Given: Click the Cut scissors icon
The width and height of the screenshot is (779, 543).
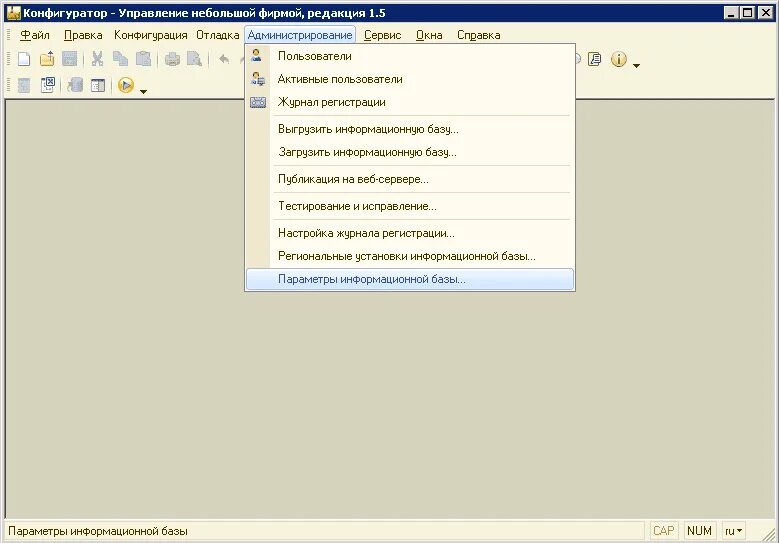Looking at the screenshot, I should tap(97, 59).
